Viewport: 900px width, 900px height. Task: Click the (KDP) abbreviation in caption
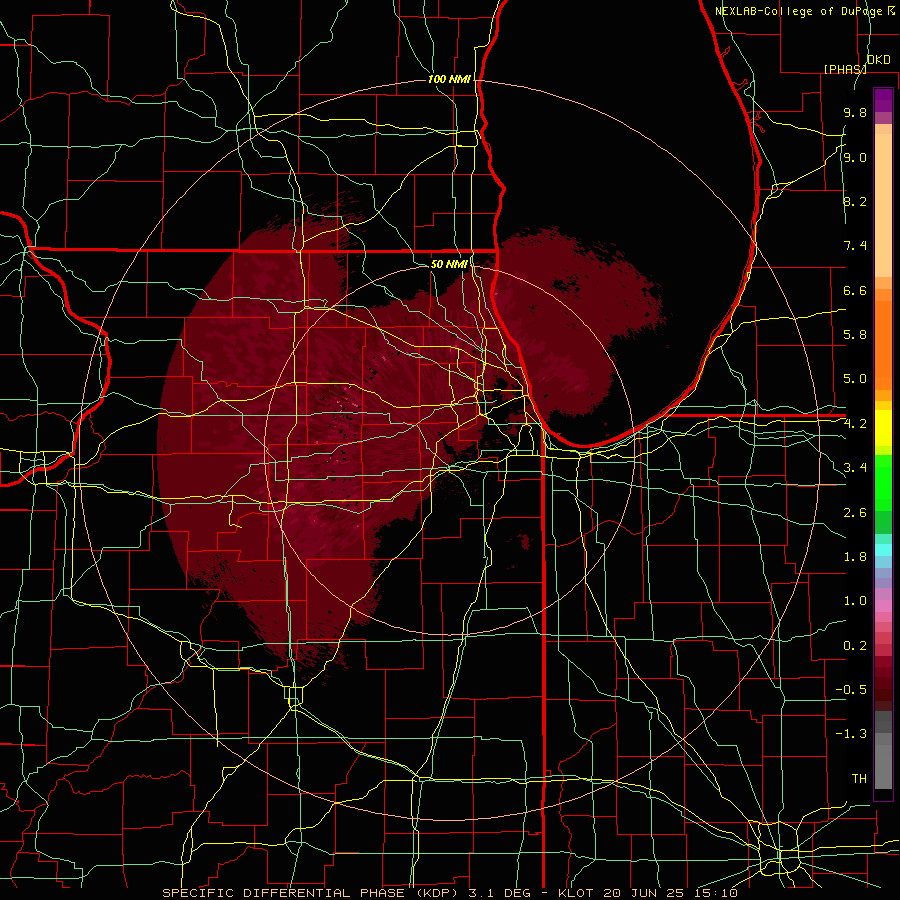pos(437,893)
